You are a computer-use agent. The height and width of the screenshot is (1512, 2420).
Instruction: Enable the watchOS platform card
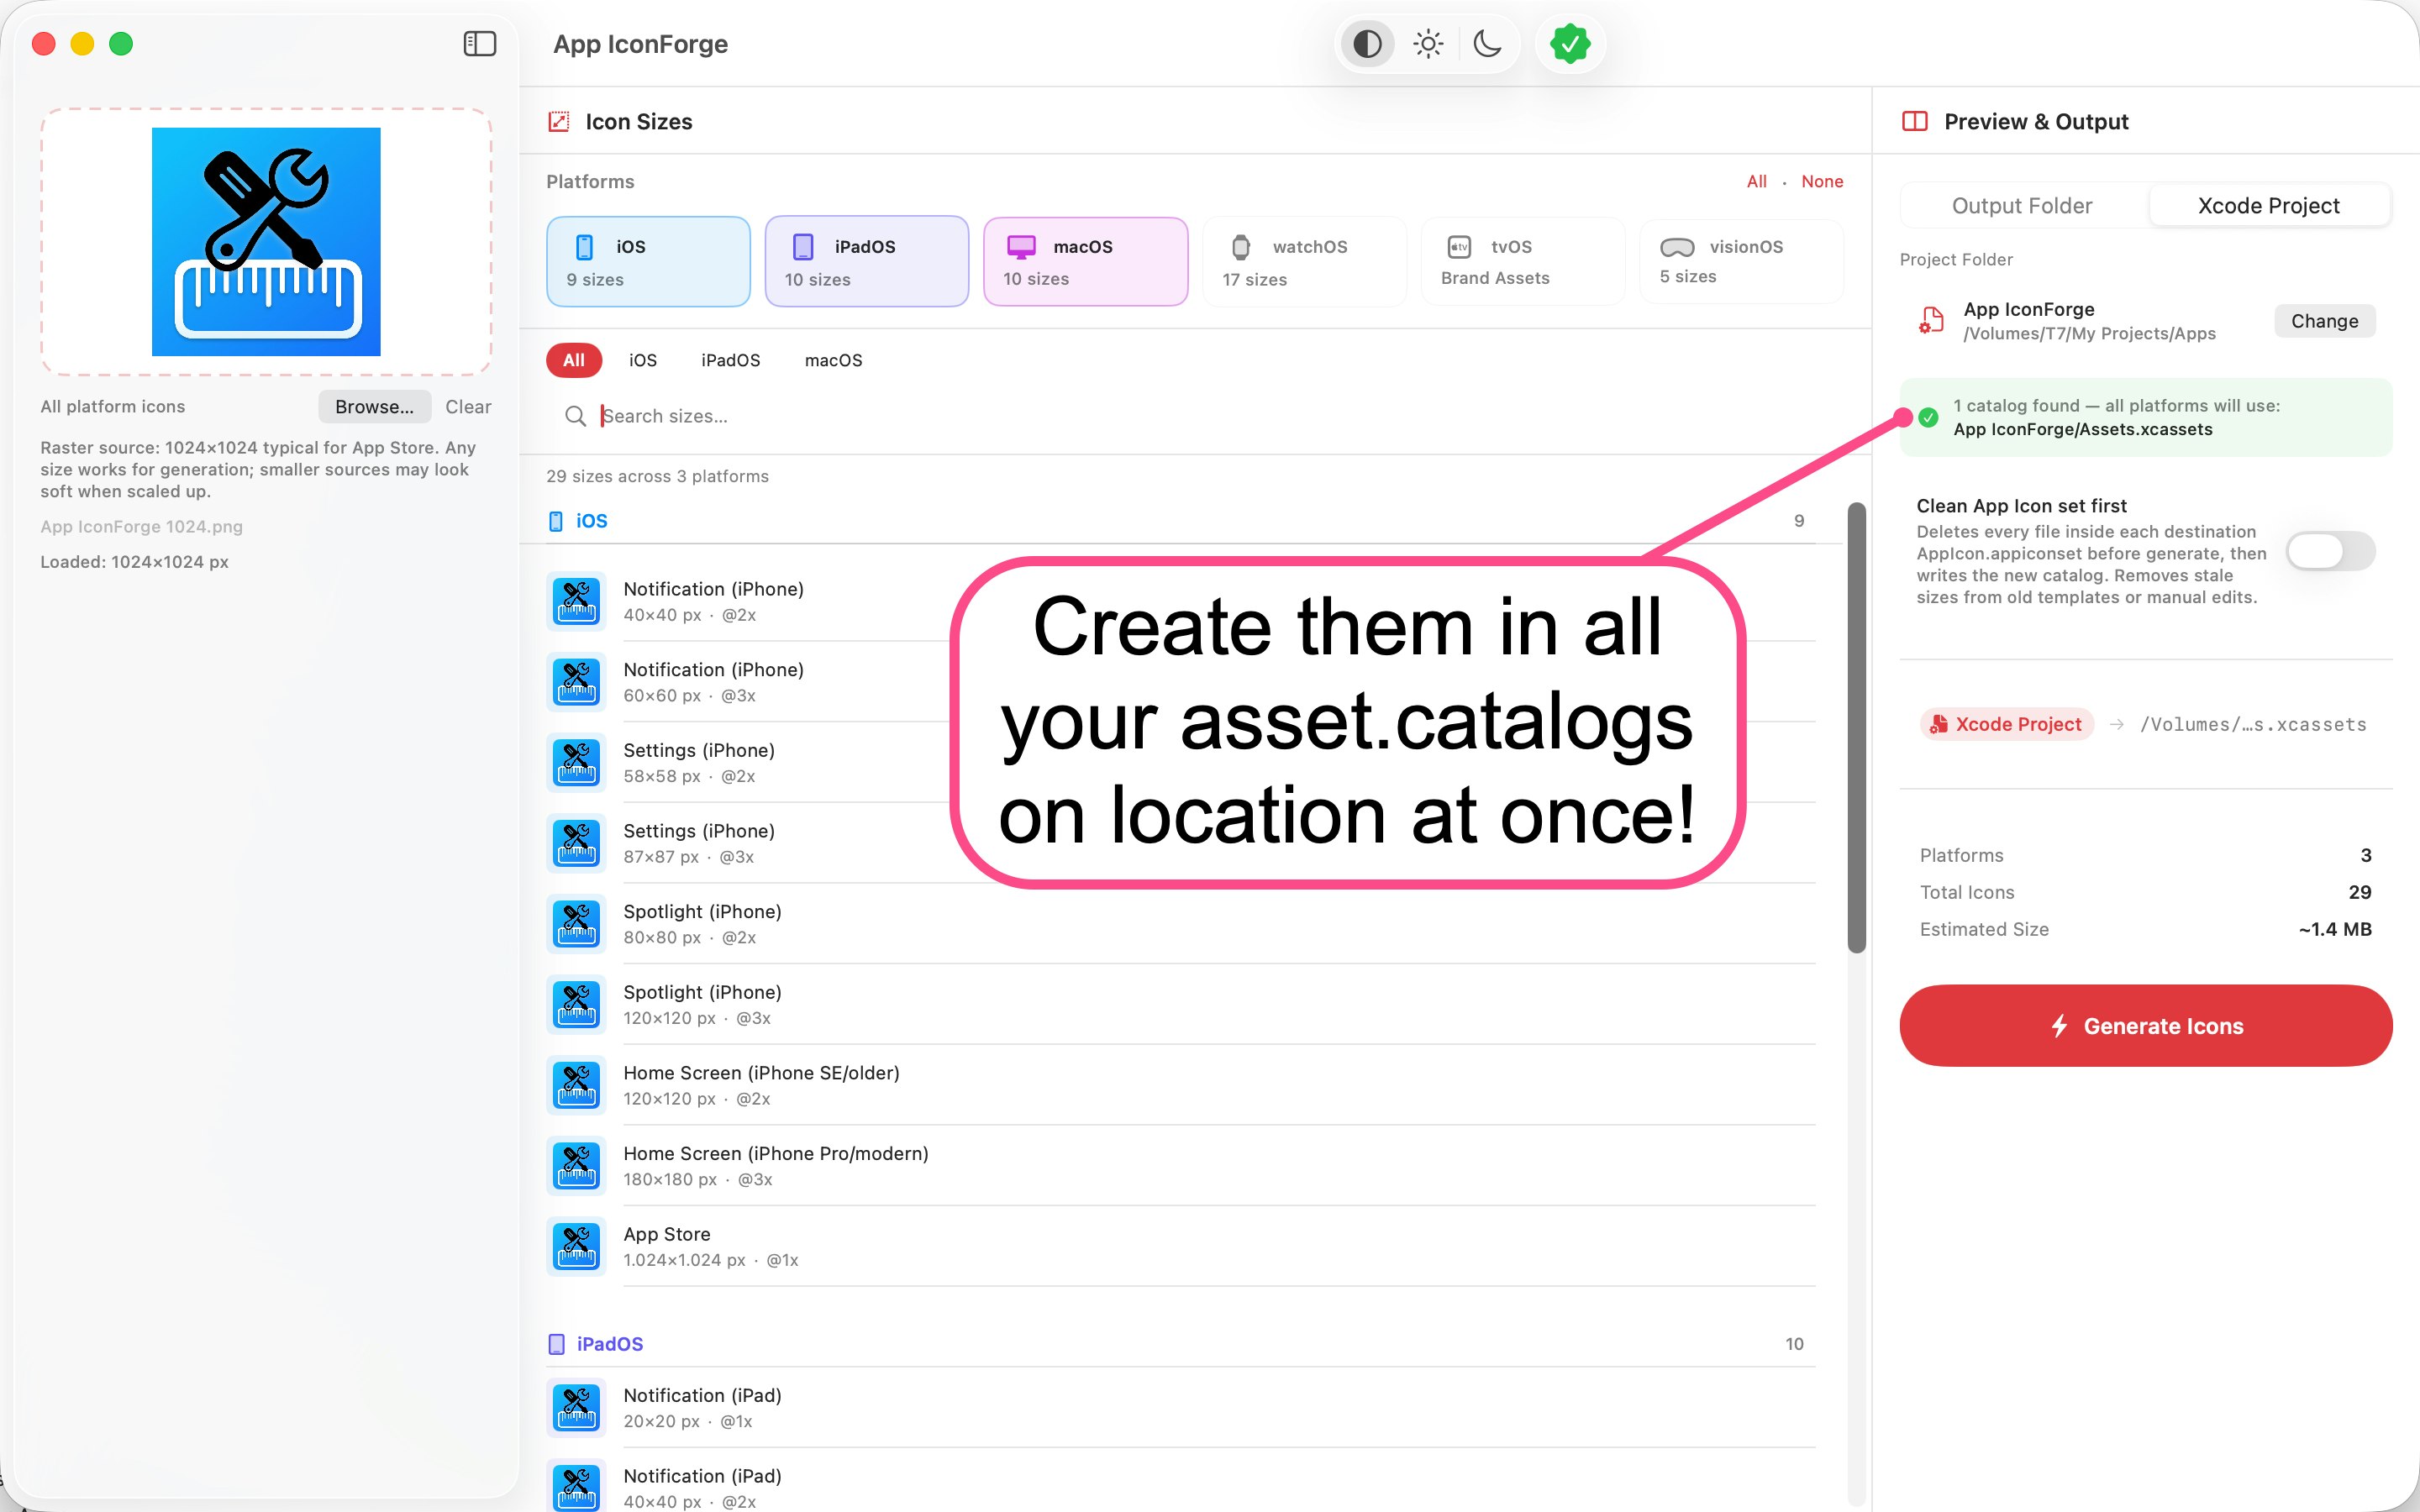tap(1304, 262)
